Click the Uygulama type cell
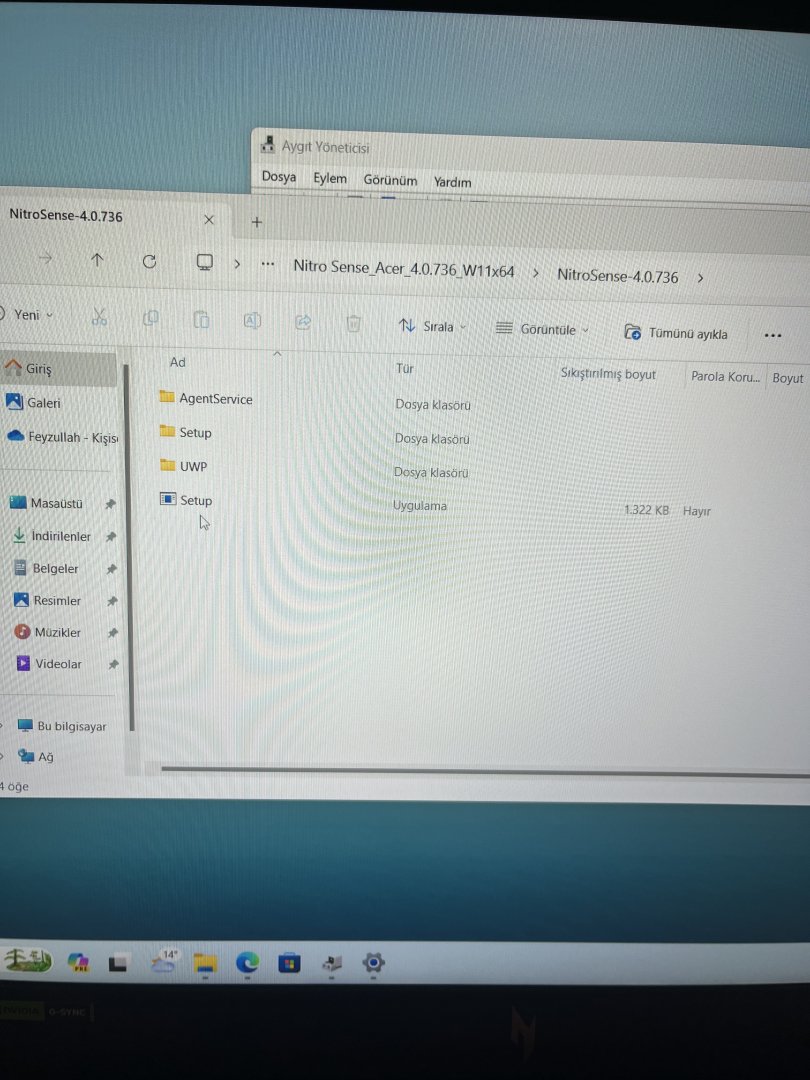810x1080 pixels. (419, 505)
